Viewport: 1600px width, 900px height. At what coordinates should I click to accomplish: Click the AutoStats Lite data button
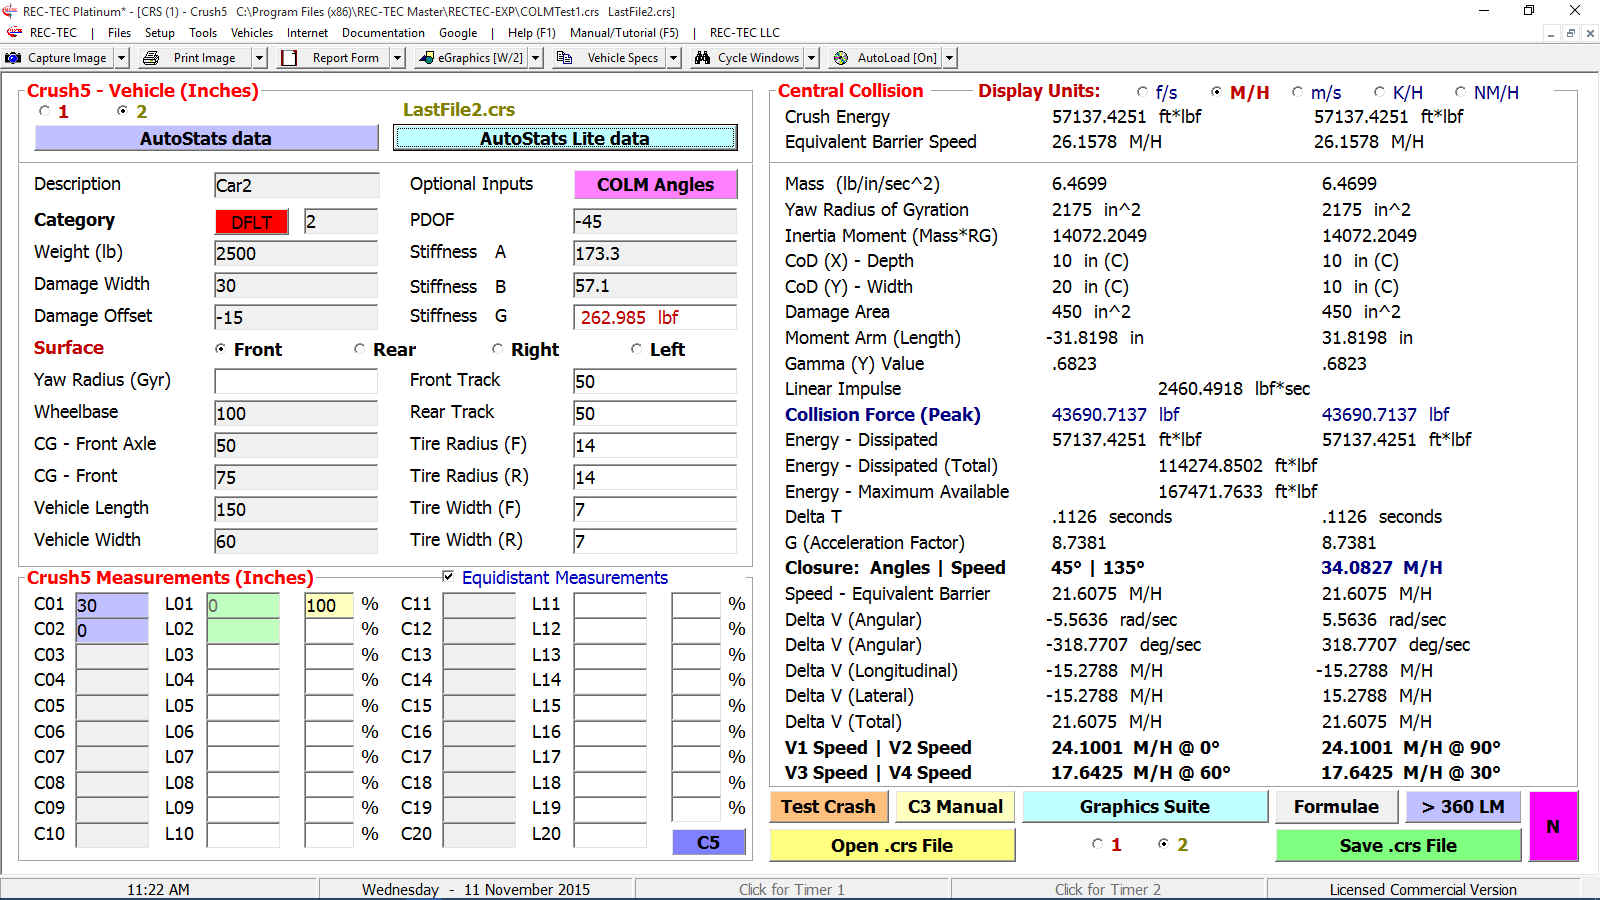[x=565, y=138]
